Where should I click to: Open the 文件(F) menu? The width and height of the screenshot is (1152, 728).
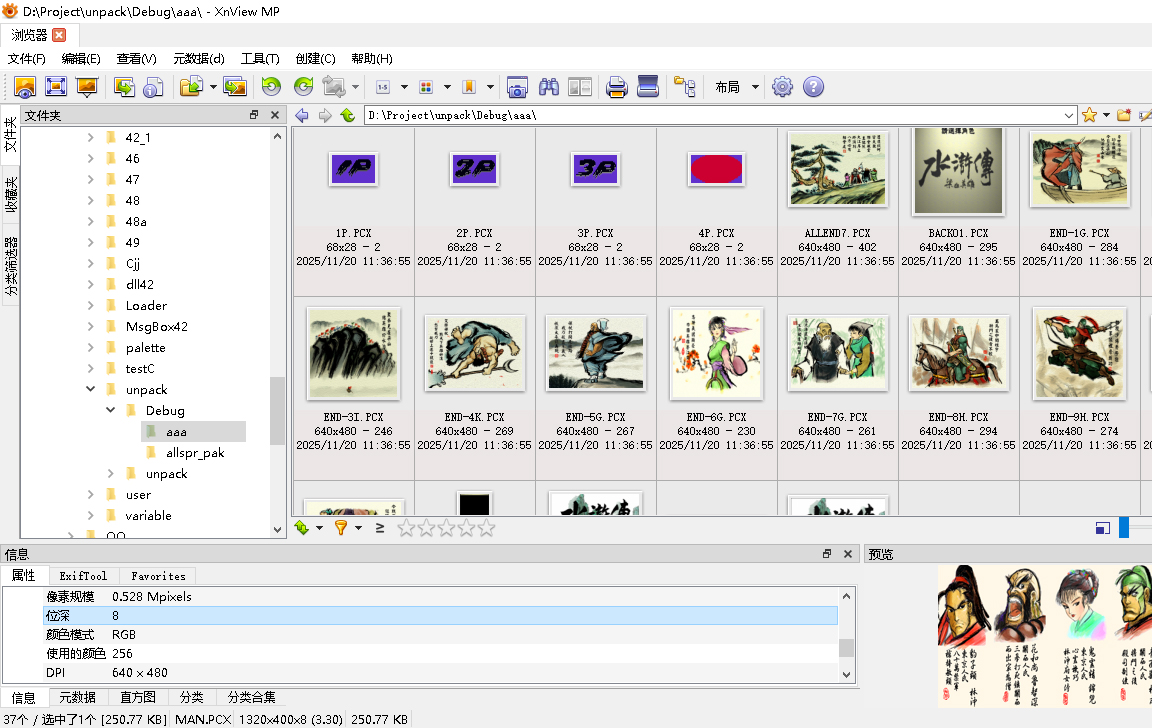point(26,59)
